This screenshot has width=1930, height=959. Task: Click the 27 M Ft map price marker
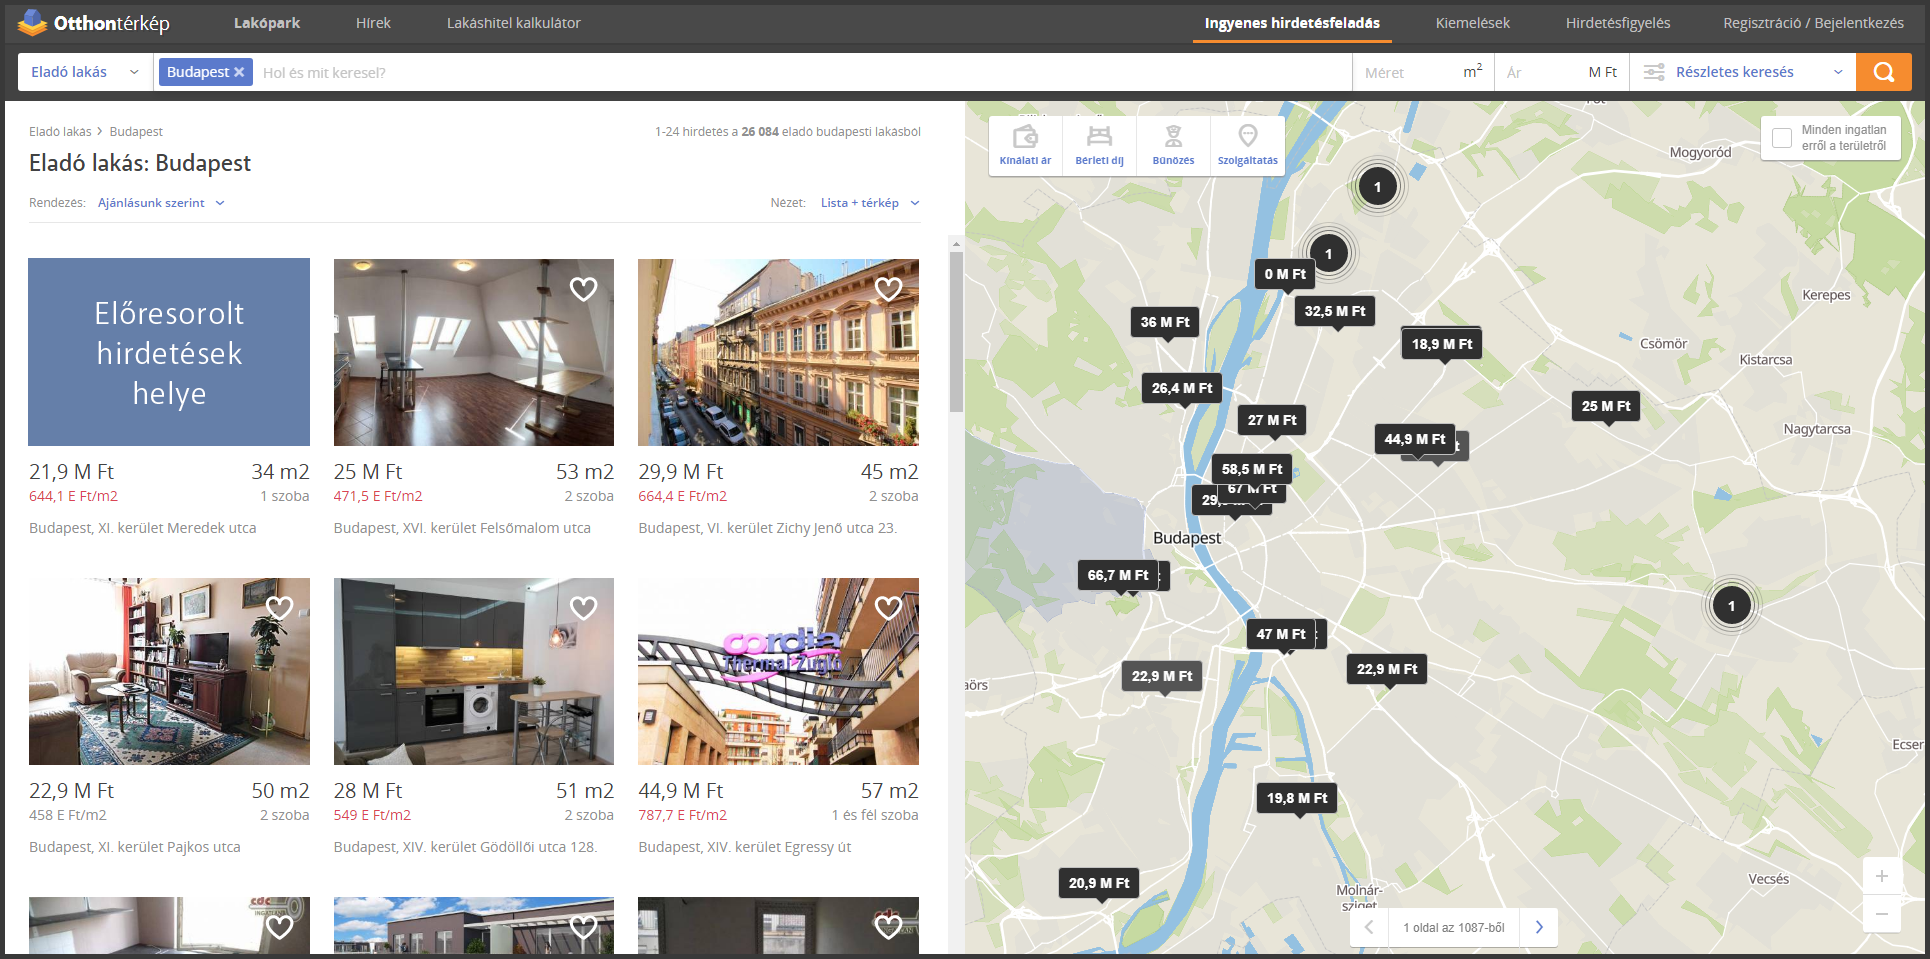[1272, 420]
